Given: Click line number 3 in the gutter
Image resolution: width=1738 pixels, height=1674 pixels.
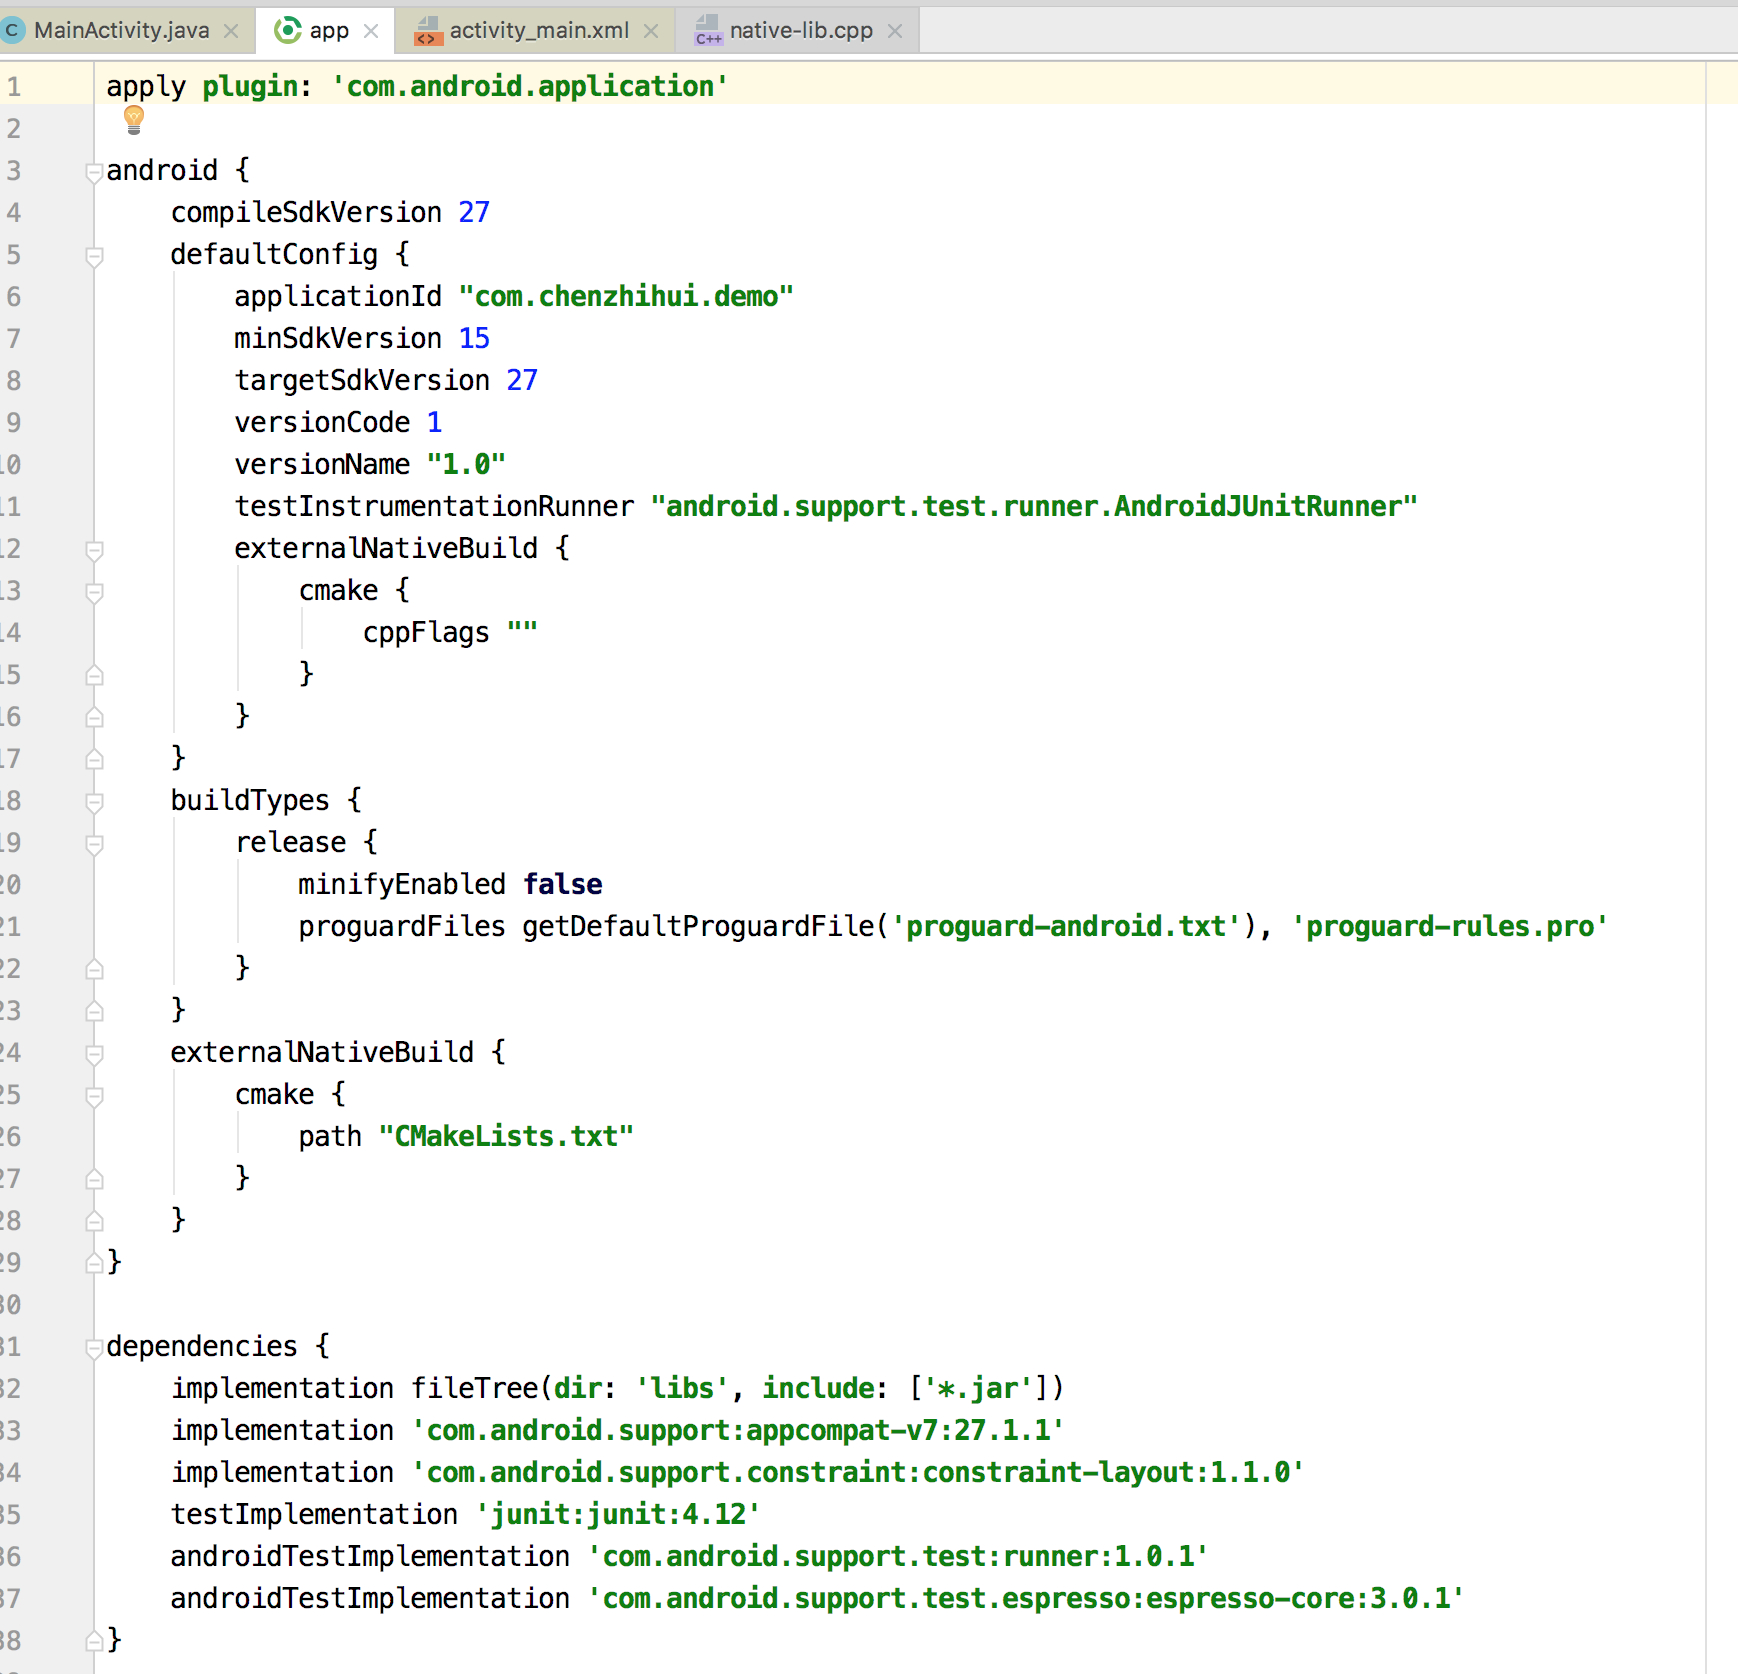Looking at the screenshot, I should pos(14,170).
